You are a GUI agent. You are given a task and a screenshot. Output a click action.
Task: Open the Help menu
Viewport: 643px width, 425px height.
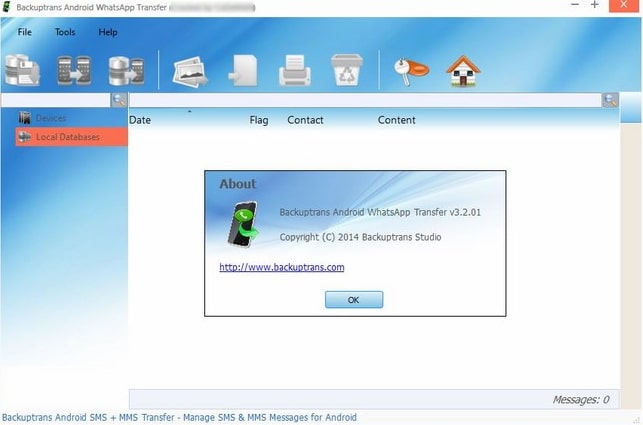pos(108,32)
